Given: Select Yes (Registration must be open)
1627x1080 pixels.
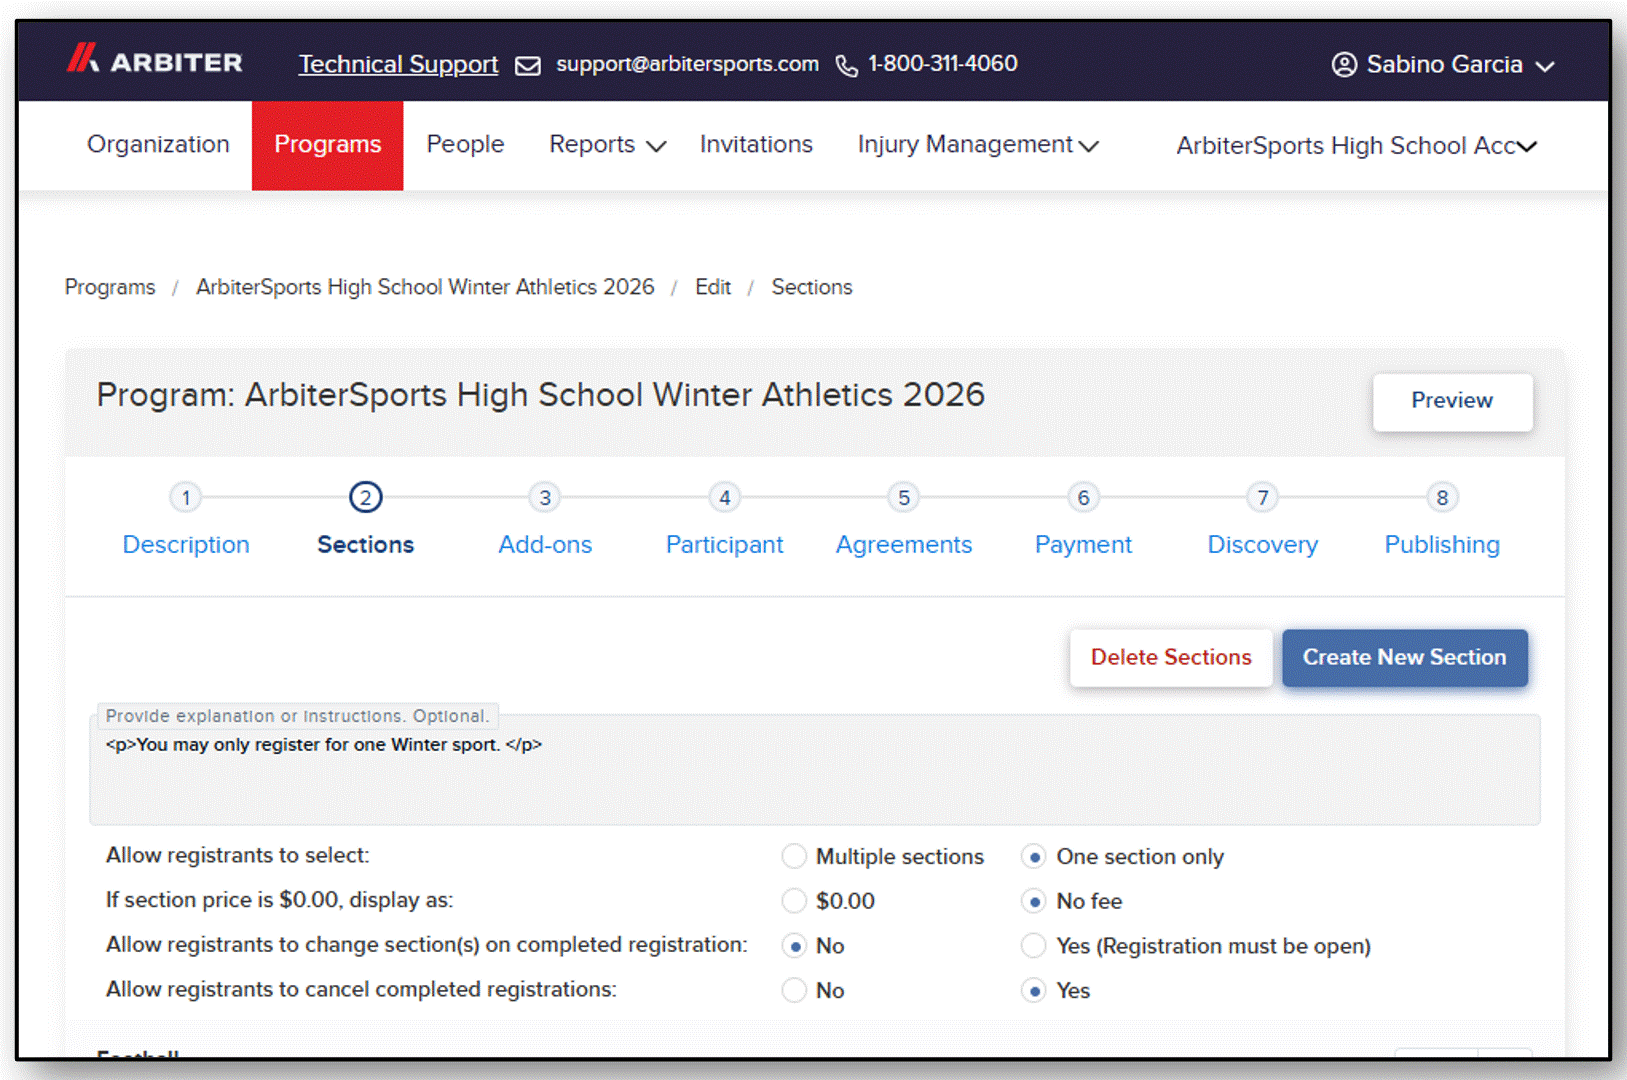Looking at the screenshot, I should pos(1034,946).
